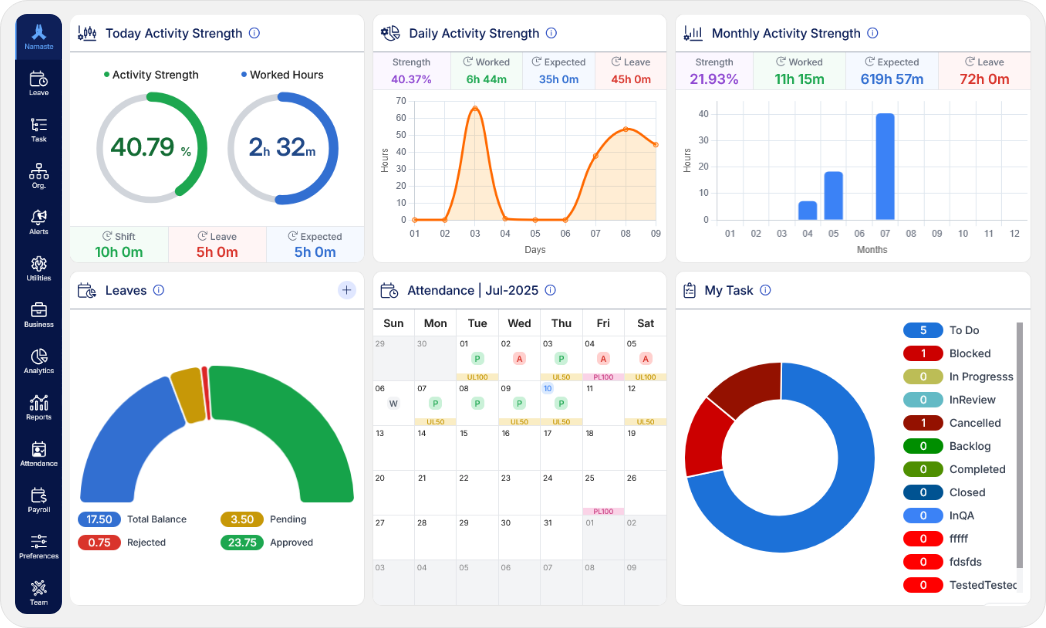1046x628 pixels.
Task: Open Reports menu in sidebar
Action: click(x=38, y=406)
